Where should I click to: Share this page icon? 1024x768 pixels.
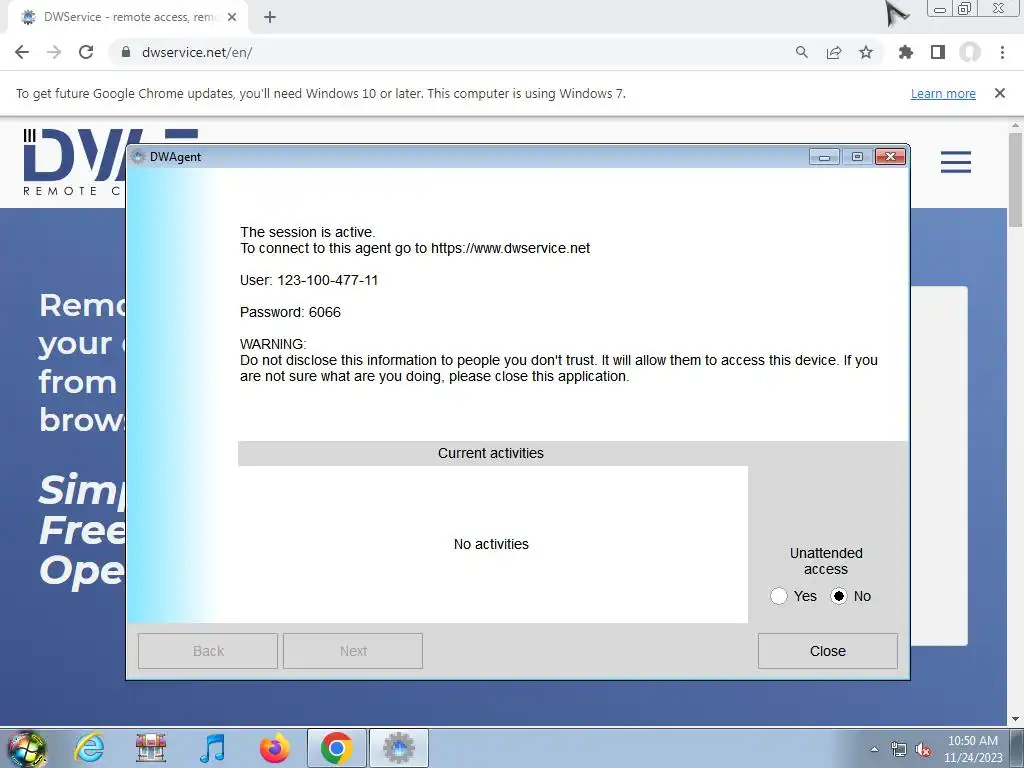pos(834,52)
